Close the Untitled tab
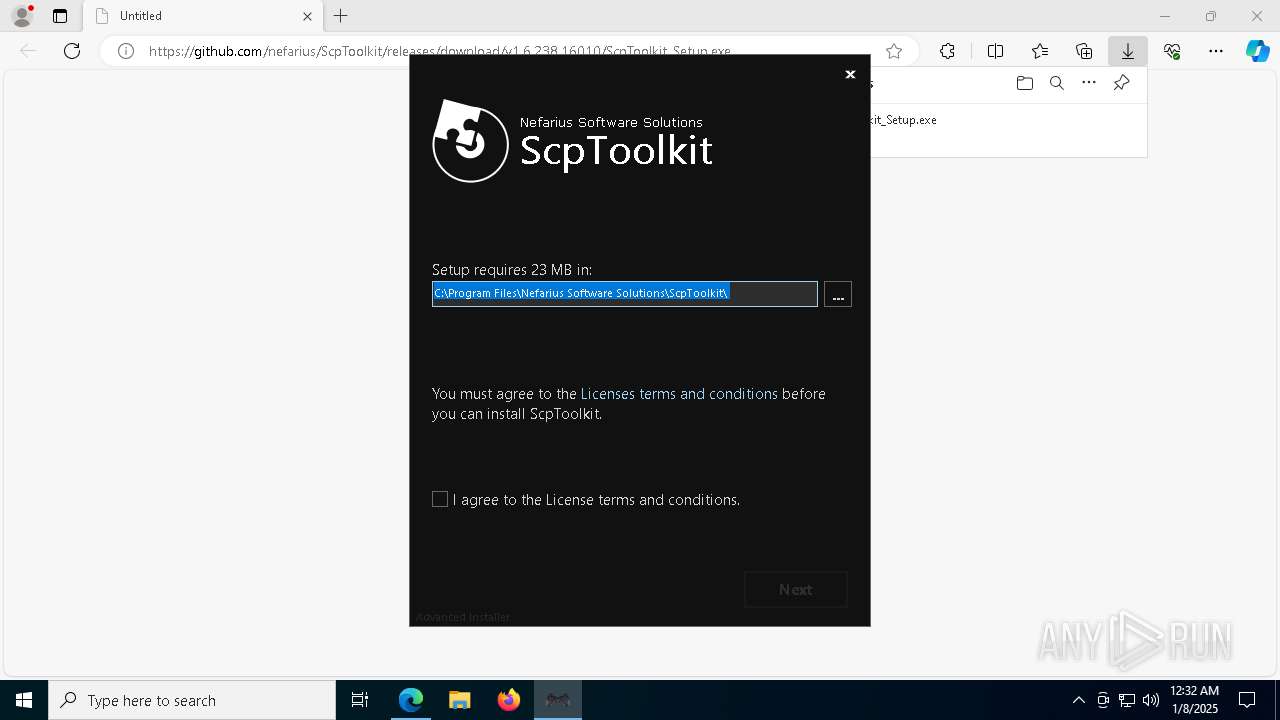Screen dimensions: 1280x720 pos(307,16)
